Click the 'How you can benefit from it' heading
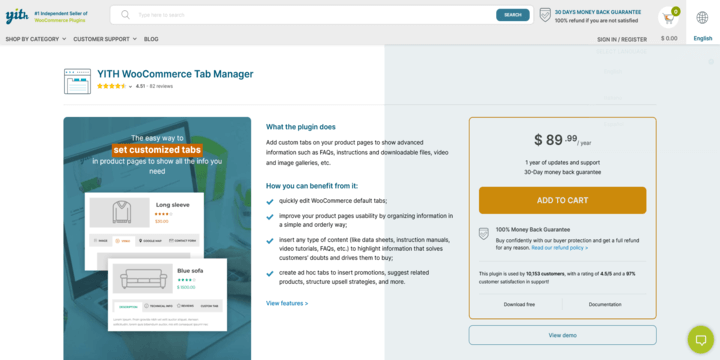Viewport: 720px width, 360px height. coord(312,186)
